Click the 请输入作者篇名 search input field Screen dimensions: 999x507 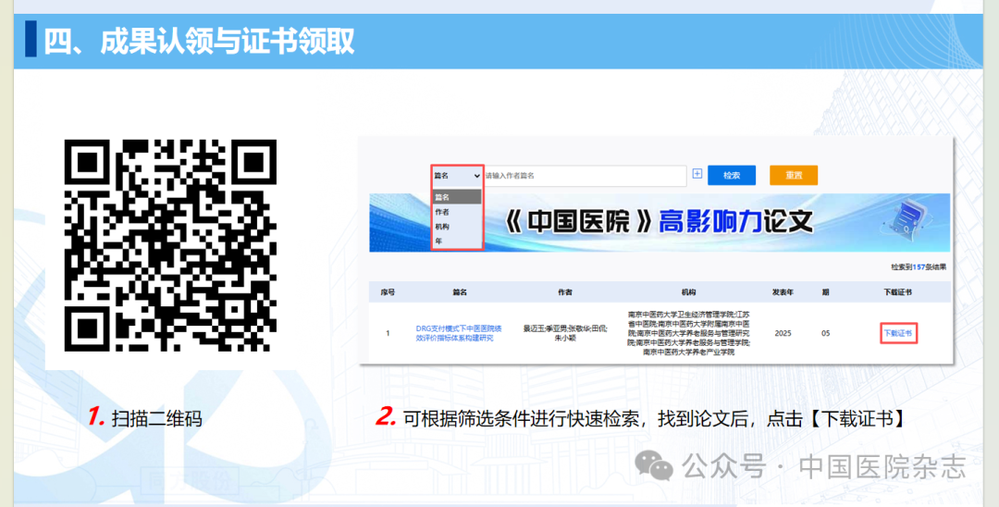[x=585, y=176]
